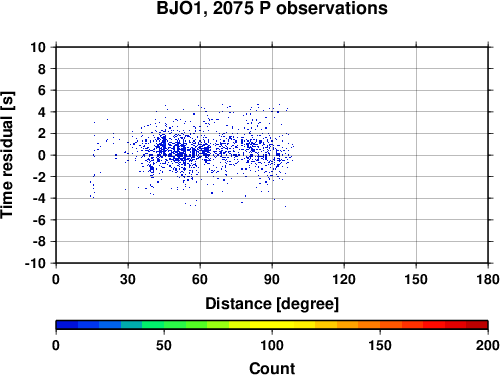Click the y-axis tick label '8'
This screenshot has width=500, height=375.
pos(42,69)
